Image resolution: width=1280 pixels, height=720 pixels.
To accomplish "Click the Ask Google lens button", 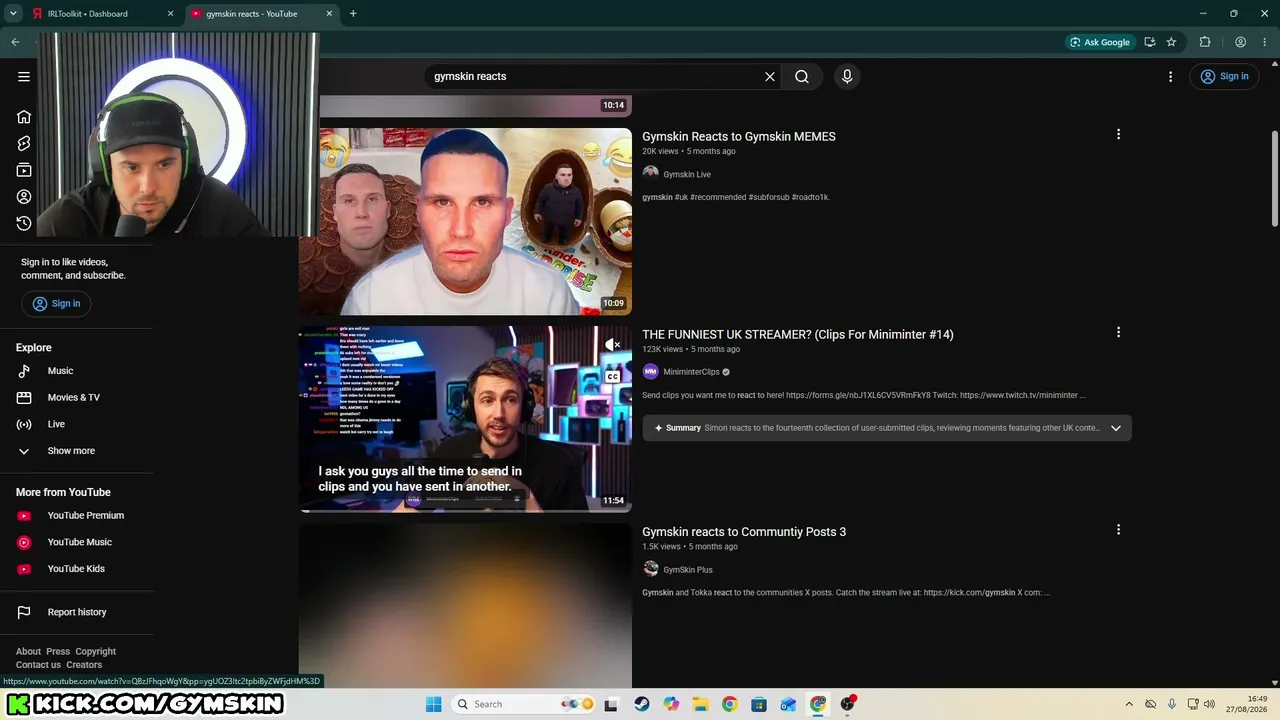I will point(1100,42).
